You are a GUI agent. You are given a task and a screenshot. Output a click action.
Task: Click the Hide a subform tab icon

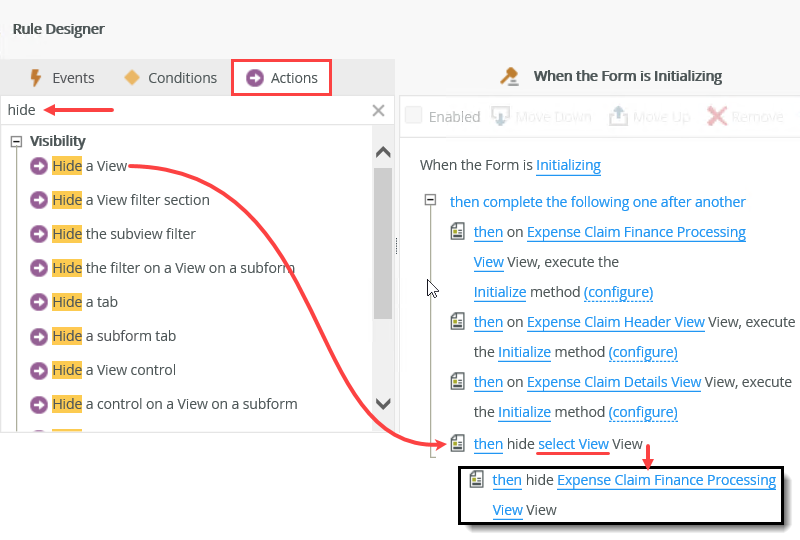tap(40, 336)
